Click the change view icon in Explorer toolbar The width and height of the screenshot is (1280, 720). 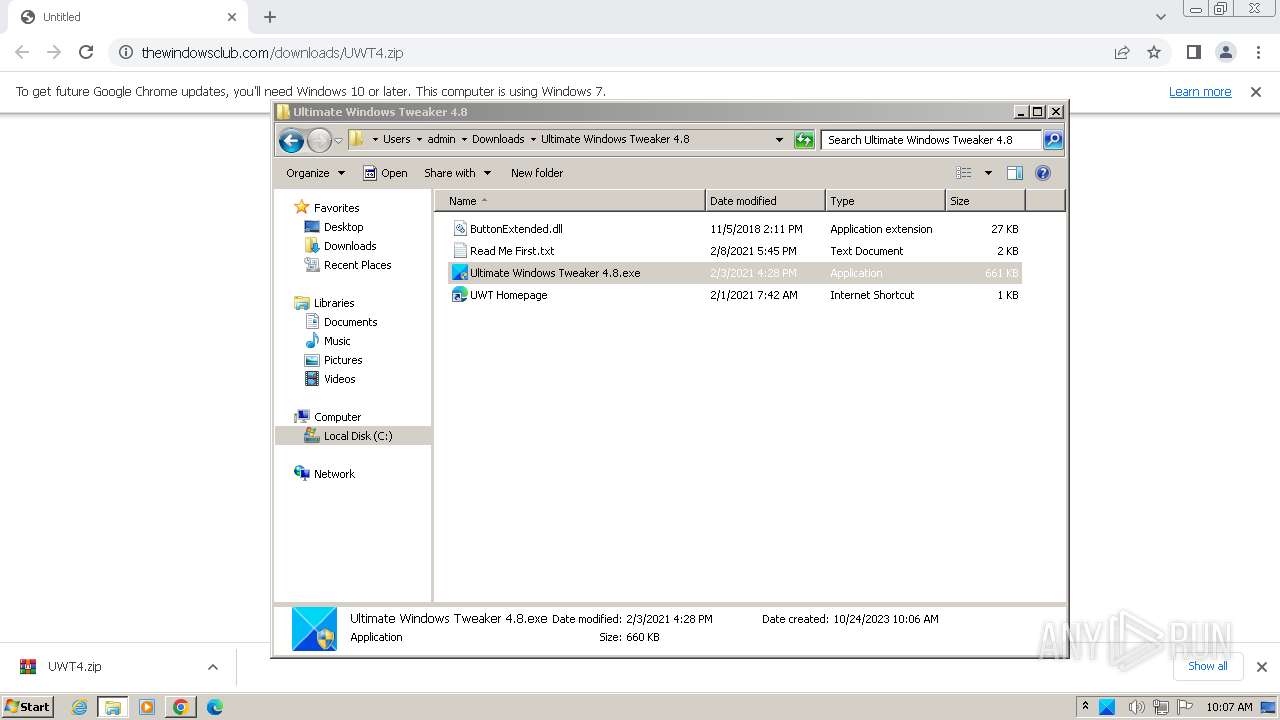pyautogui.click(x=963, y=173)
